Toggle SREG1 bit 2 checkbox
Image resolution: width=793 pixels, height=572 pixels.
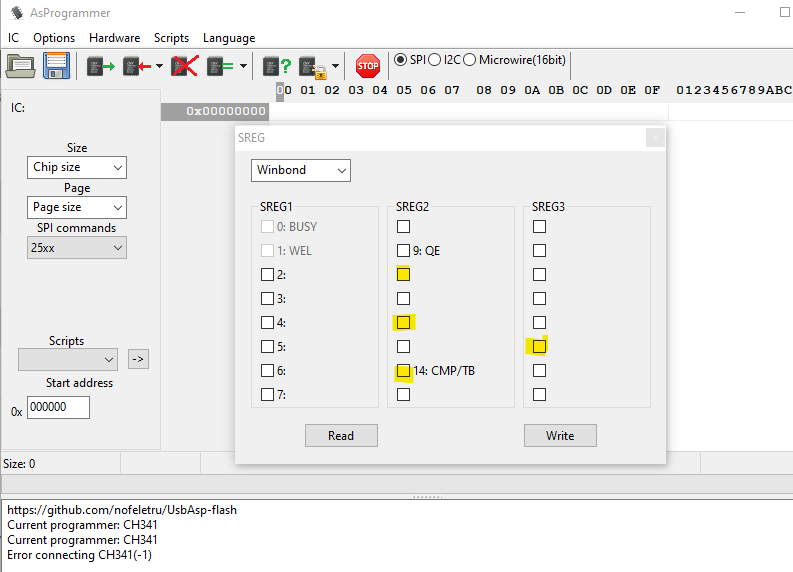click(267, 275)
